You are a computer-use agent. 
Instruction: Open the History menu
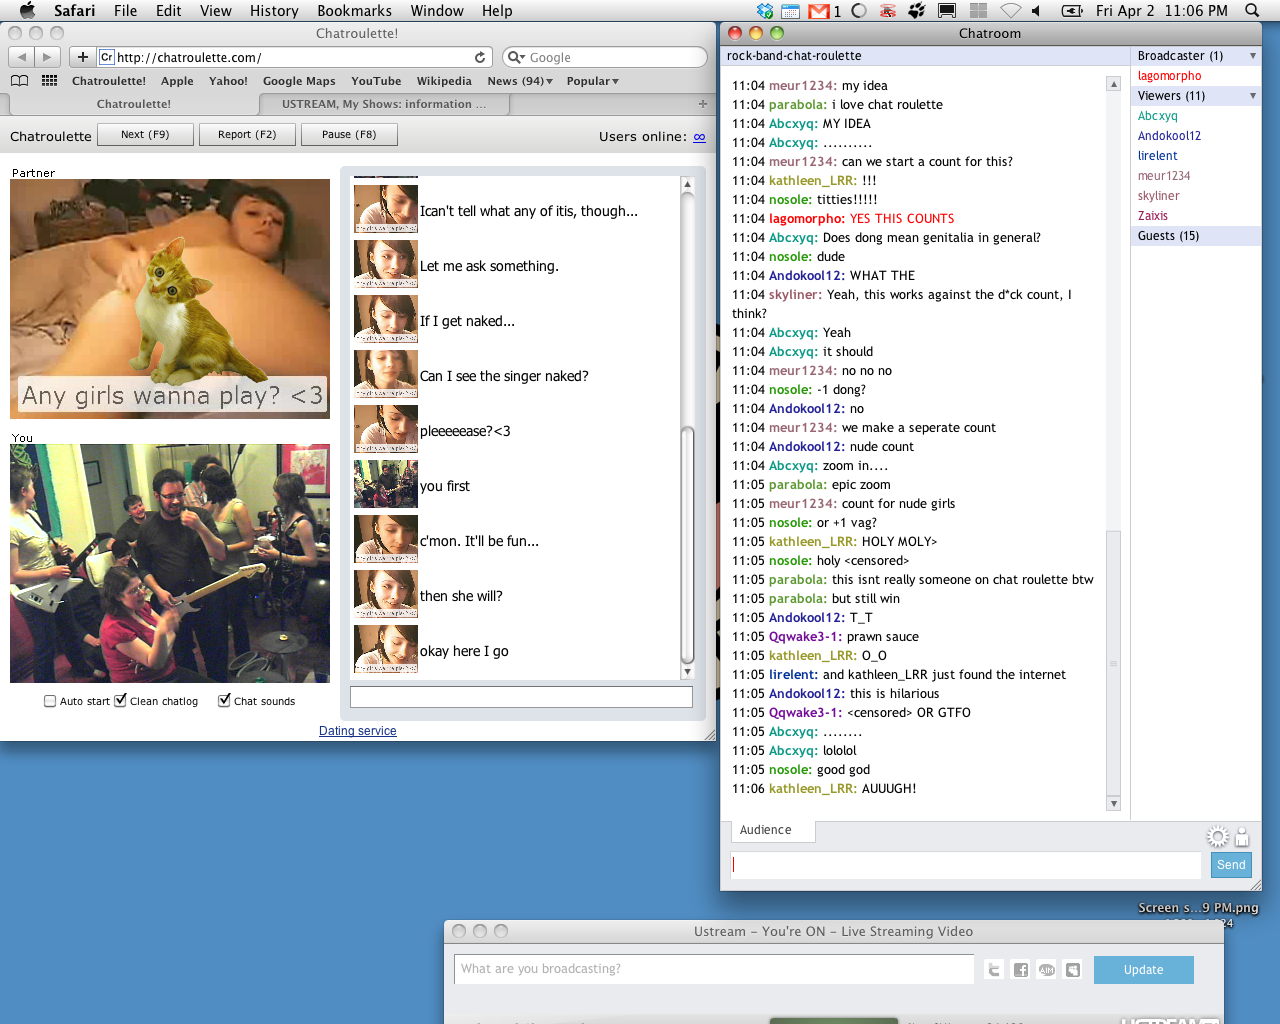(273, 11)
